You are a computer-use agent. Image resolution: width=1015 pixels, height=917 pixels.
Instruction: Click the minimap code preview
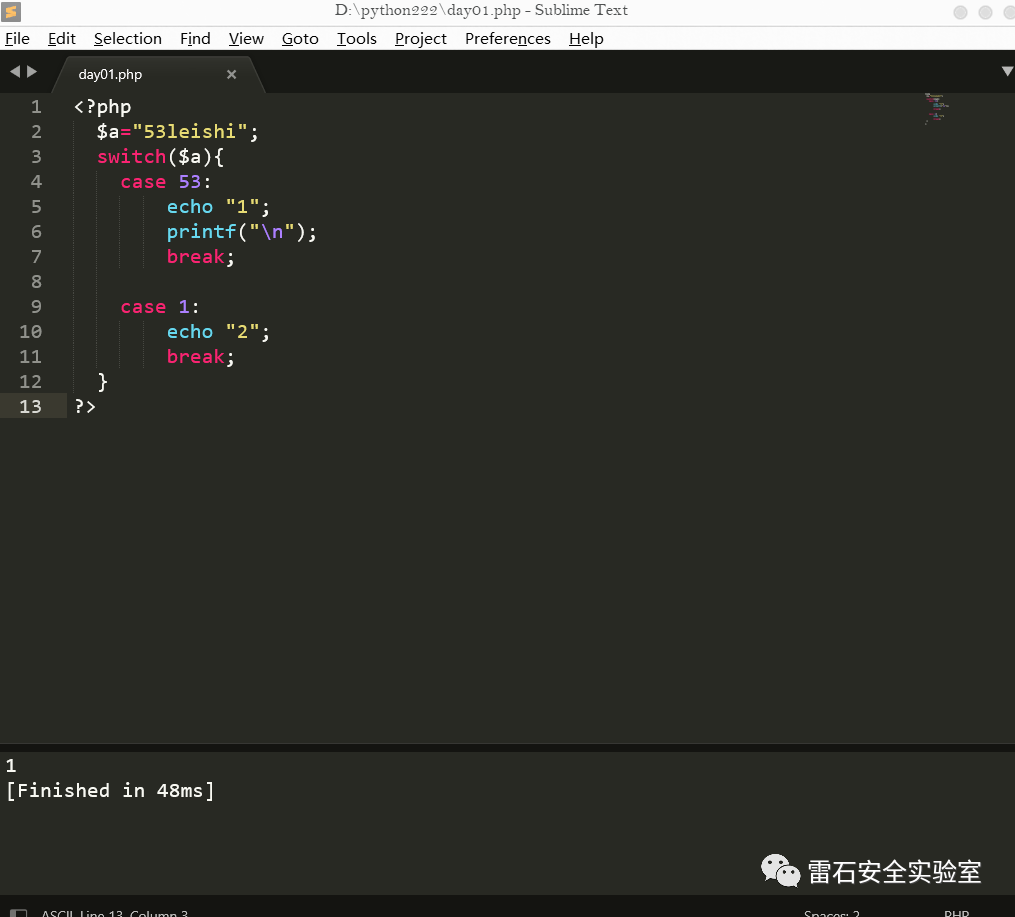coord(936,108)
